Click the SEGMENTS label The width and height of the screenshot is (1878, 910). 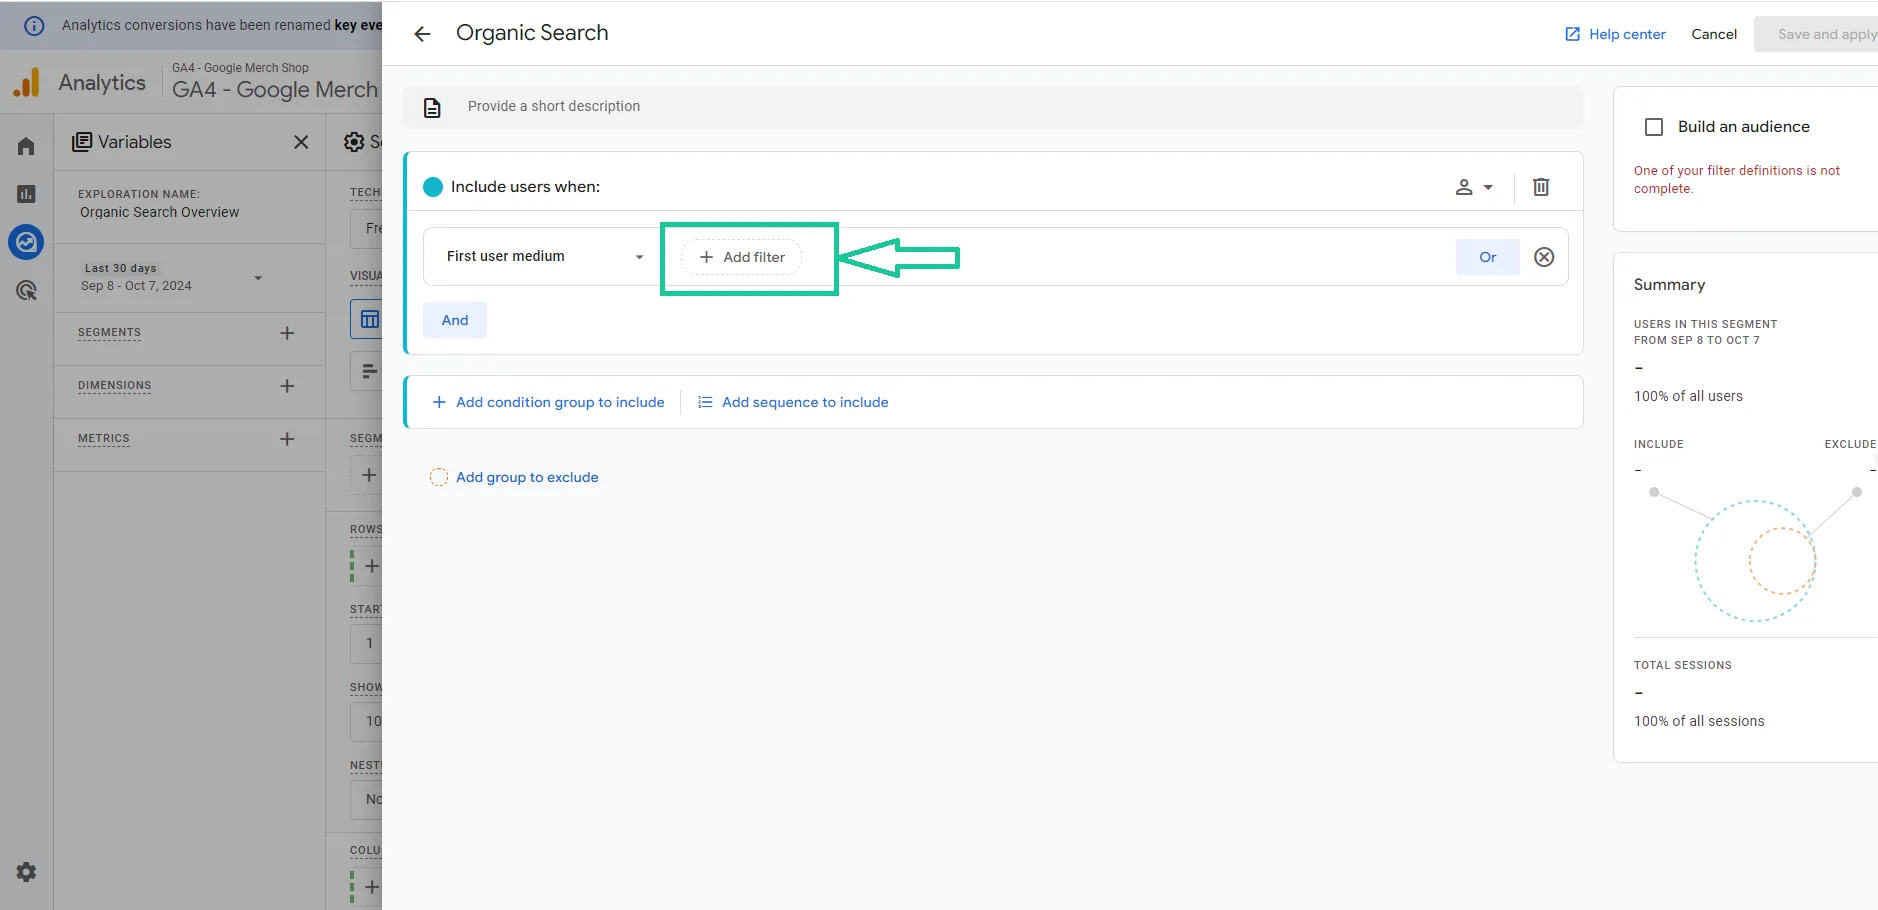pos(110,332)
